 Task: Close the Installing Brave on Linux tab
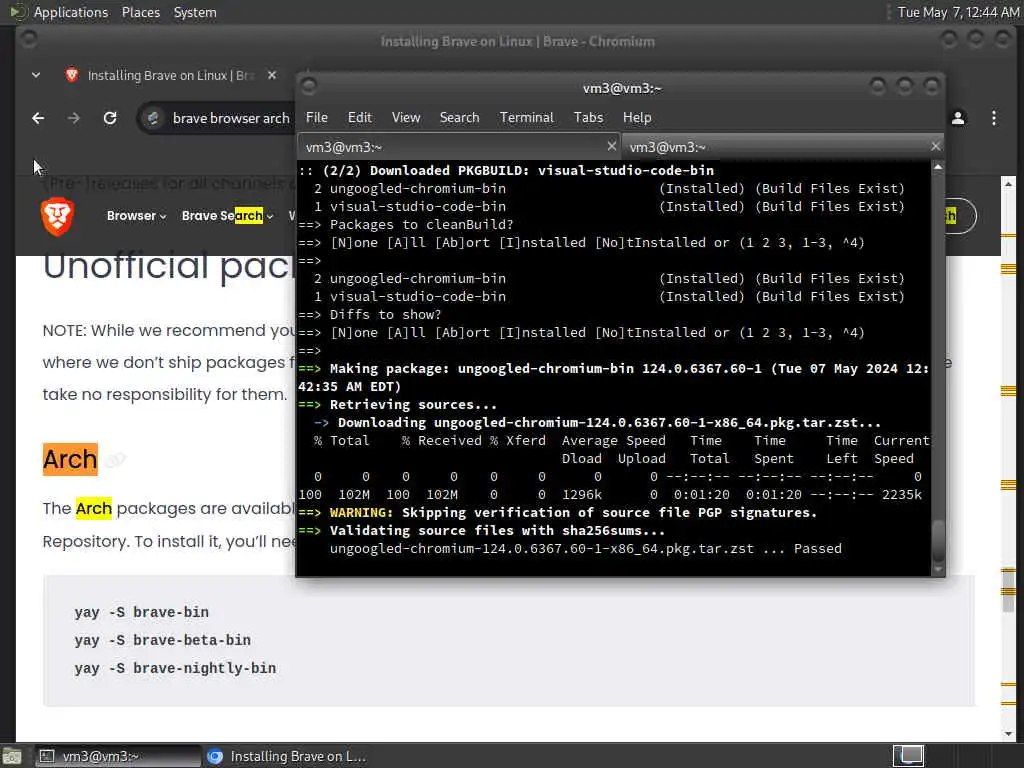[272, 75]
